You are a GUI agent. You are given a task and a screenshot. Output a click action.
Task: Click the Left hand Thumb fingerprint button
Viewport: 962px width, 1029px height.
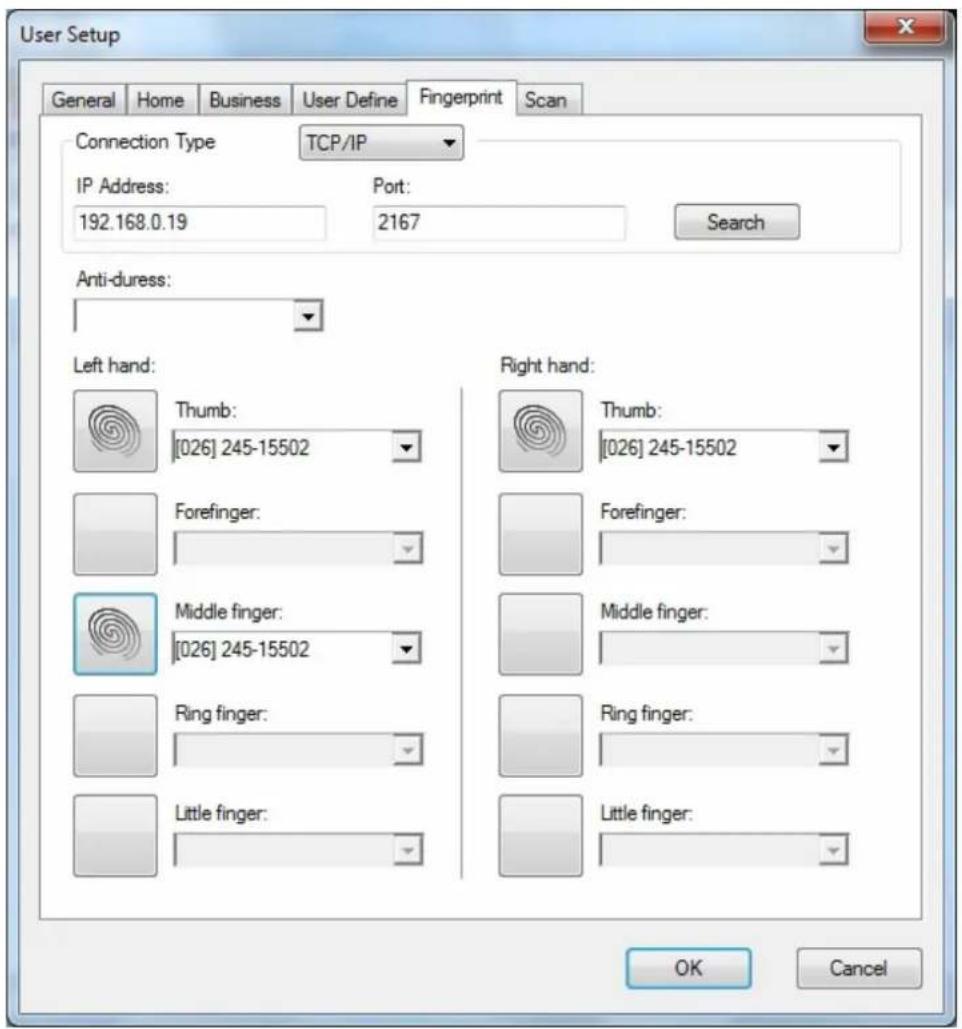tap(115, 431)
